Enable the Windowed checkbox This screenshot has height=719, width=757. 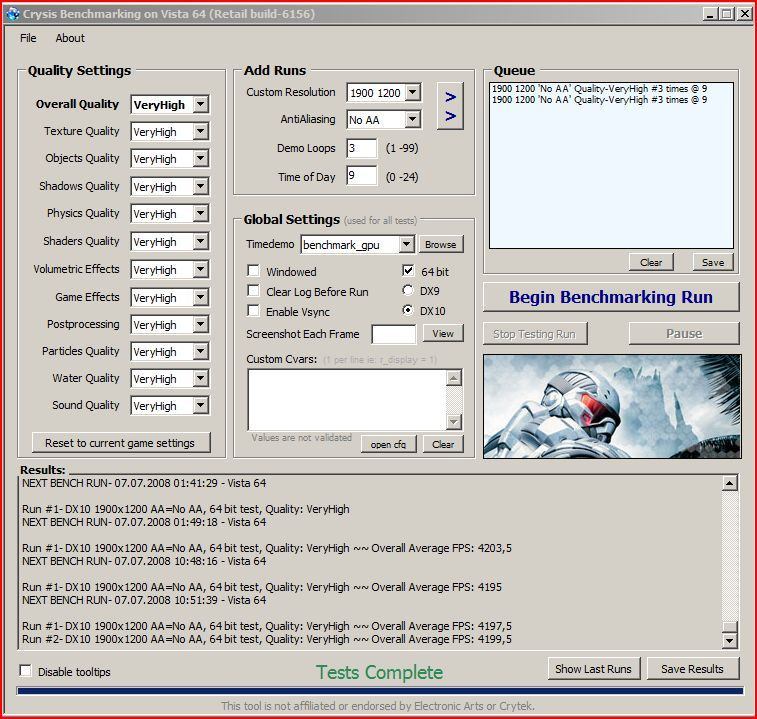[x=253, y=270]
